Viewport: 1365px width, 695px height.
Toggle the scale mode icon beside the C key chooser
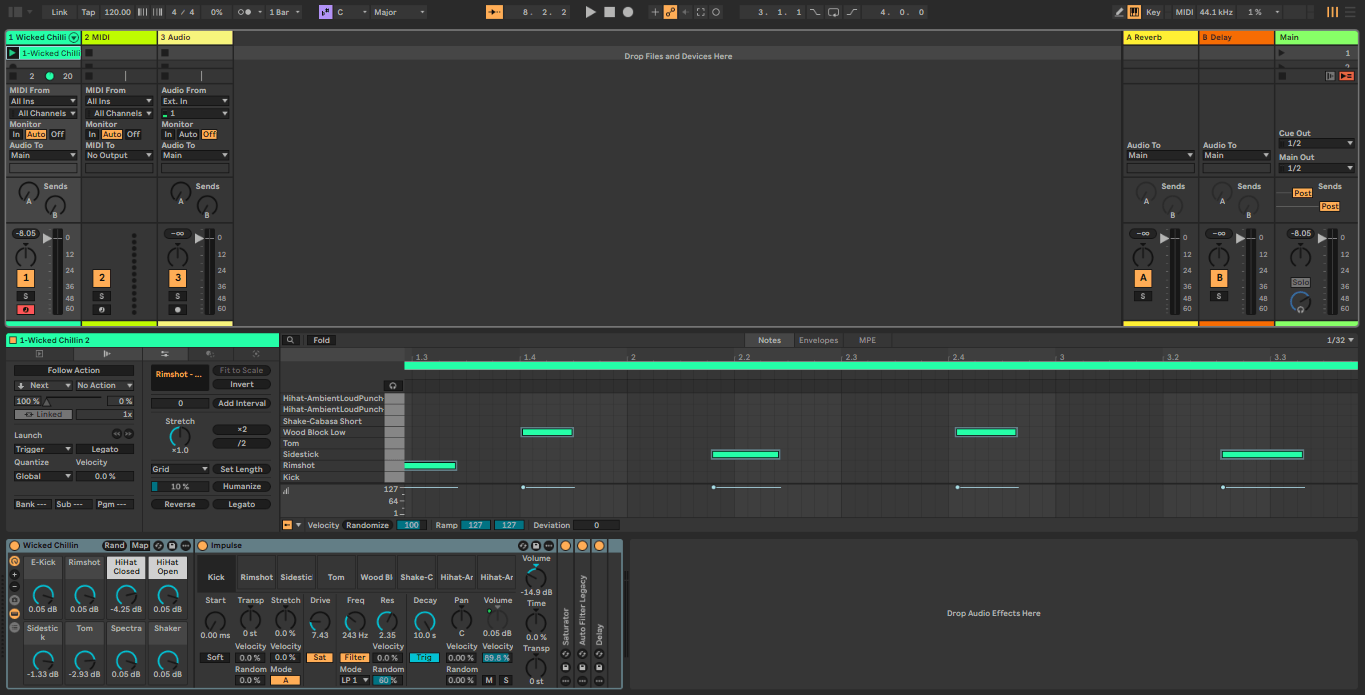325,12
